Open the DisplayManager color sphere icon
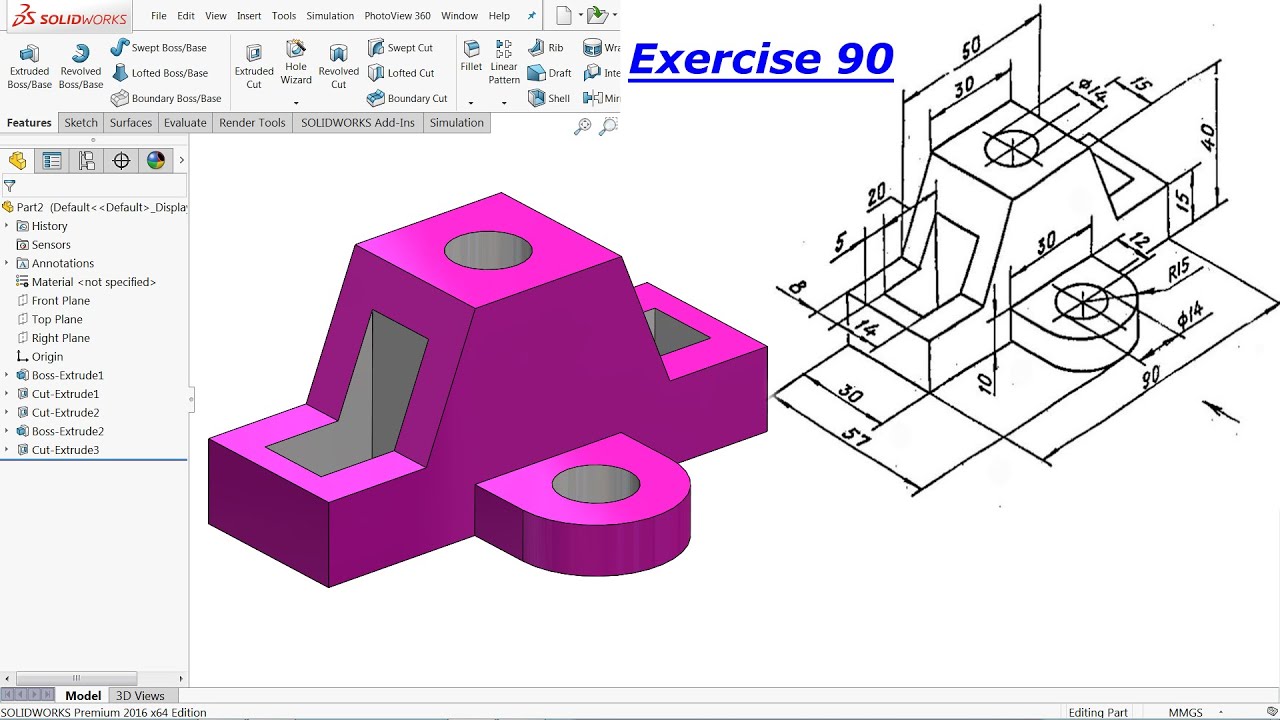 click(x=155, y=161)
